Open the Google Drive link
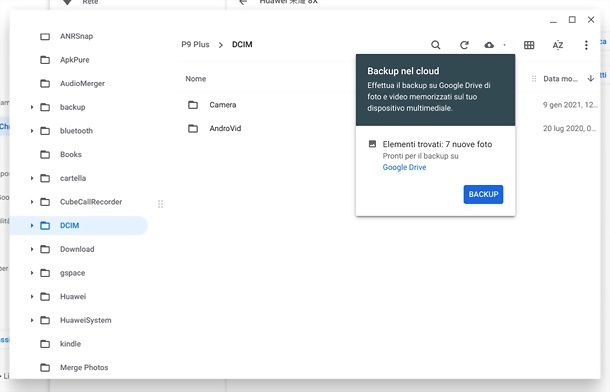Viewport: 610px width, 392px height. coord(404,167)
